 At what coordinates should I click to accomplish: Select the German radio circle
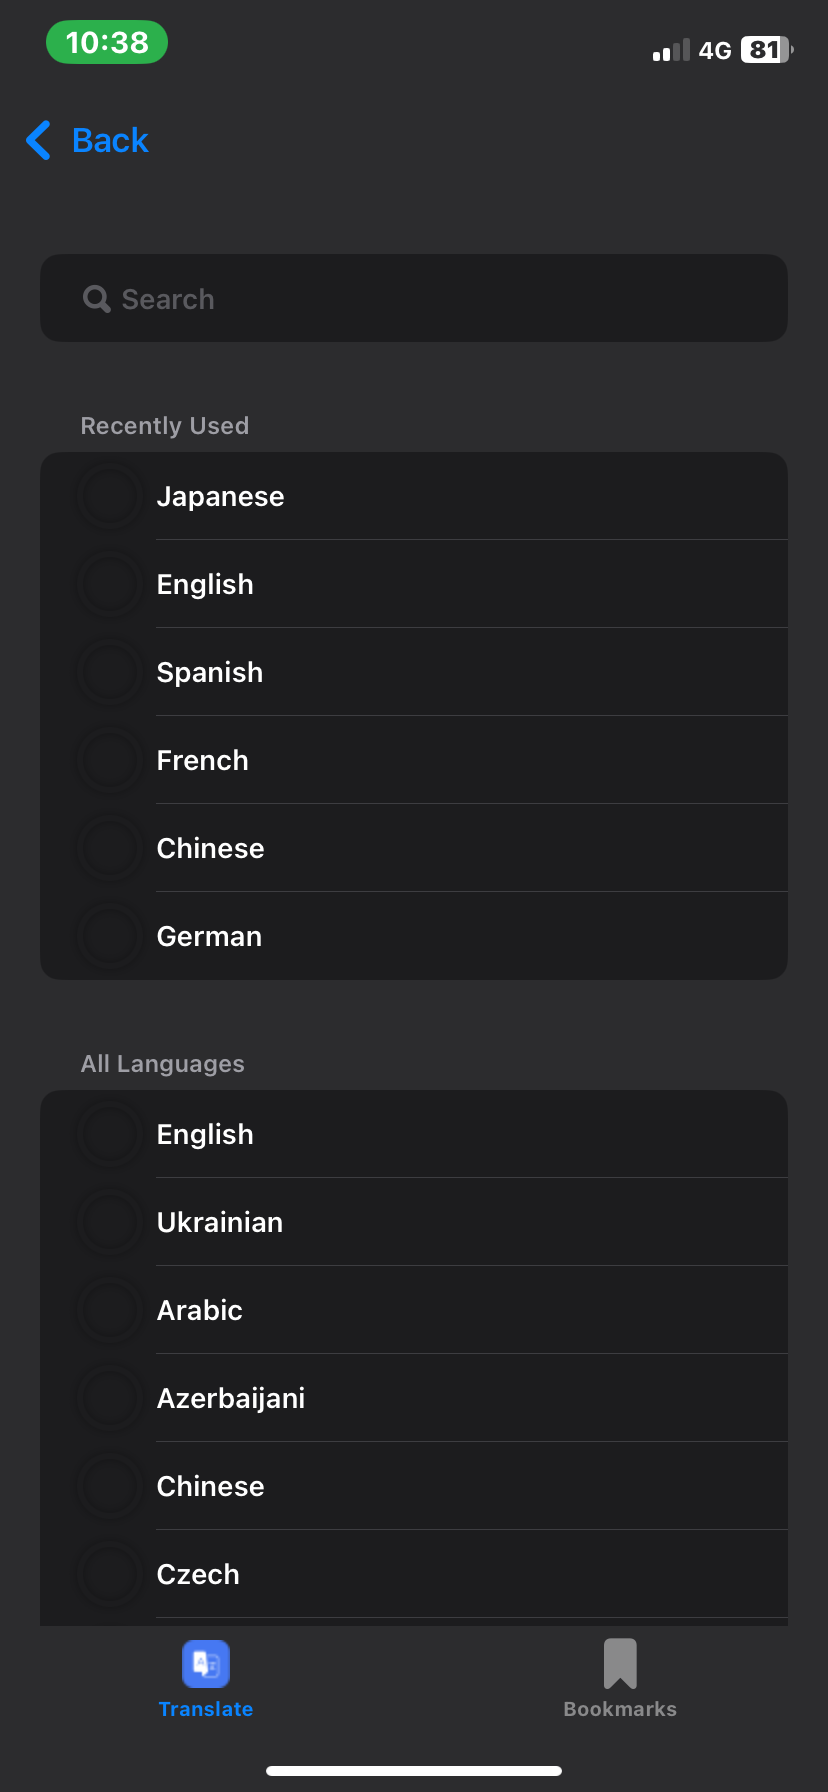click(x=110, y=936)
